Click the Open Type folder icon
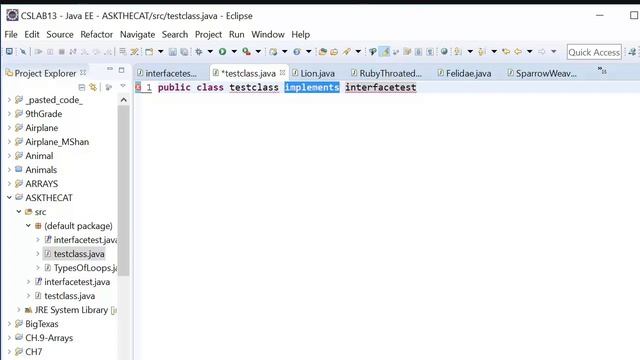Viewport: 640px width, 360px height. pyautogui.click(x=322, y=51)
